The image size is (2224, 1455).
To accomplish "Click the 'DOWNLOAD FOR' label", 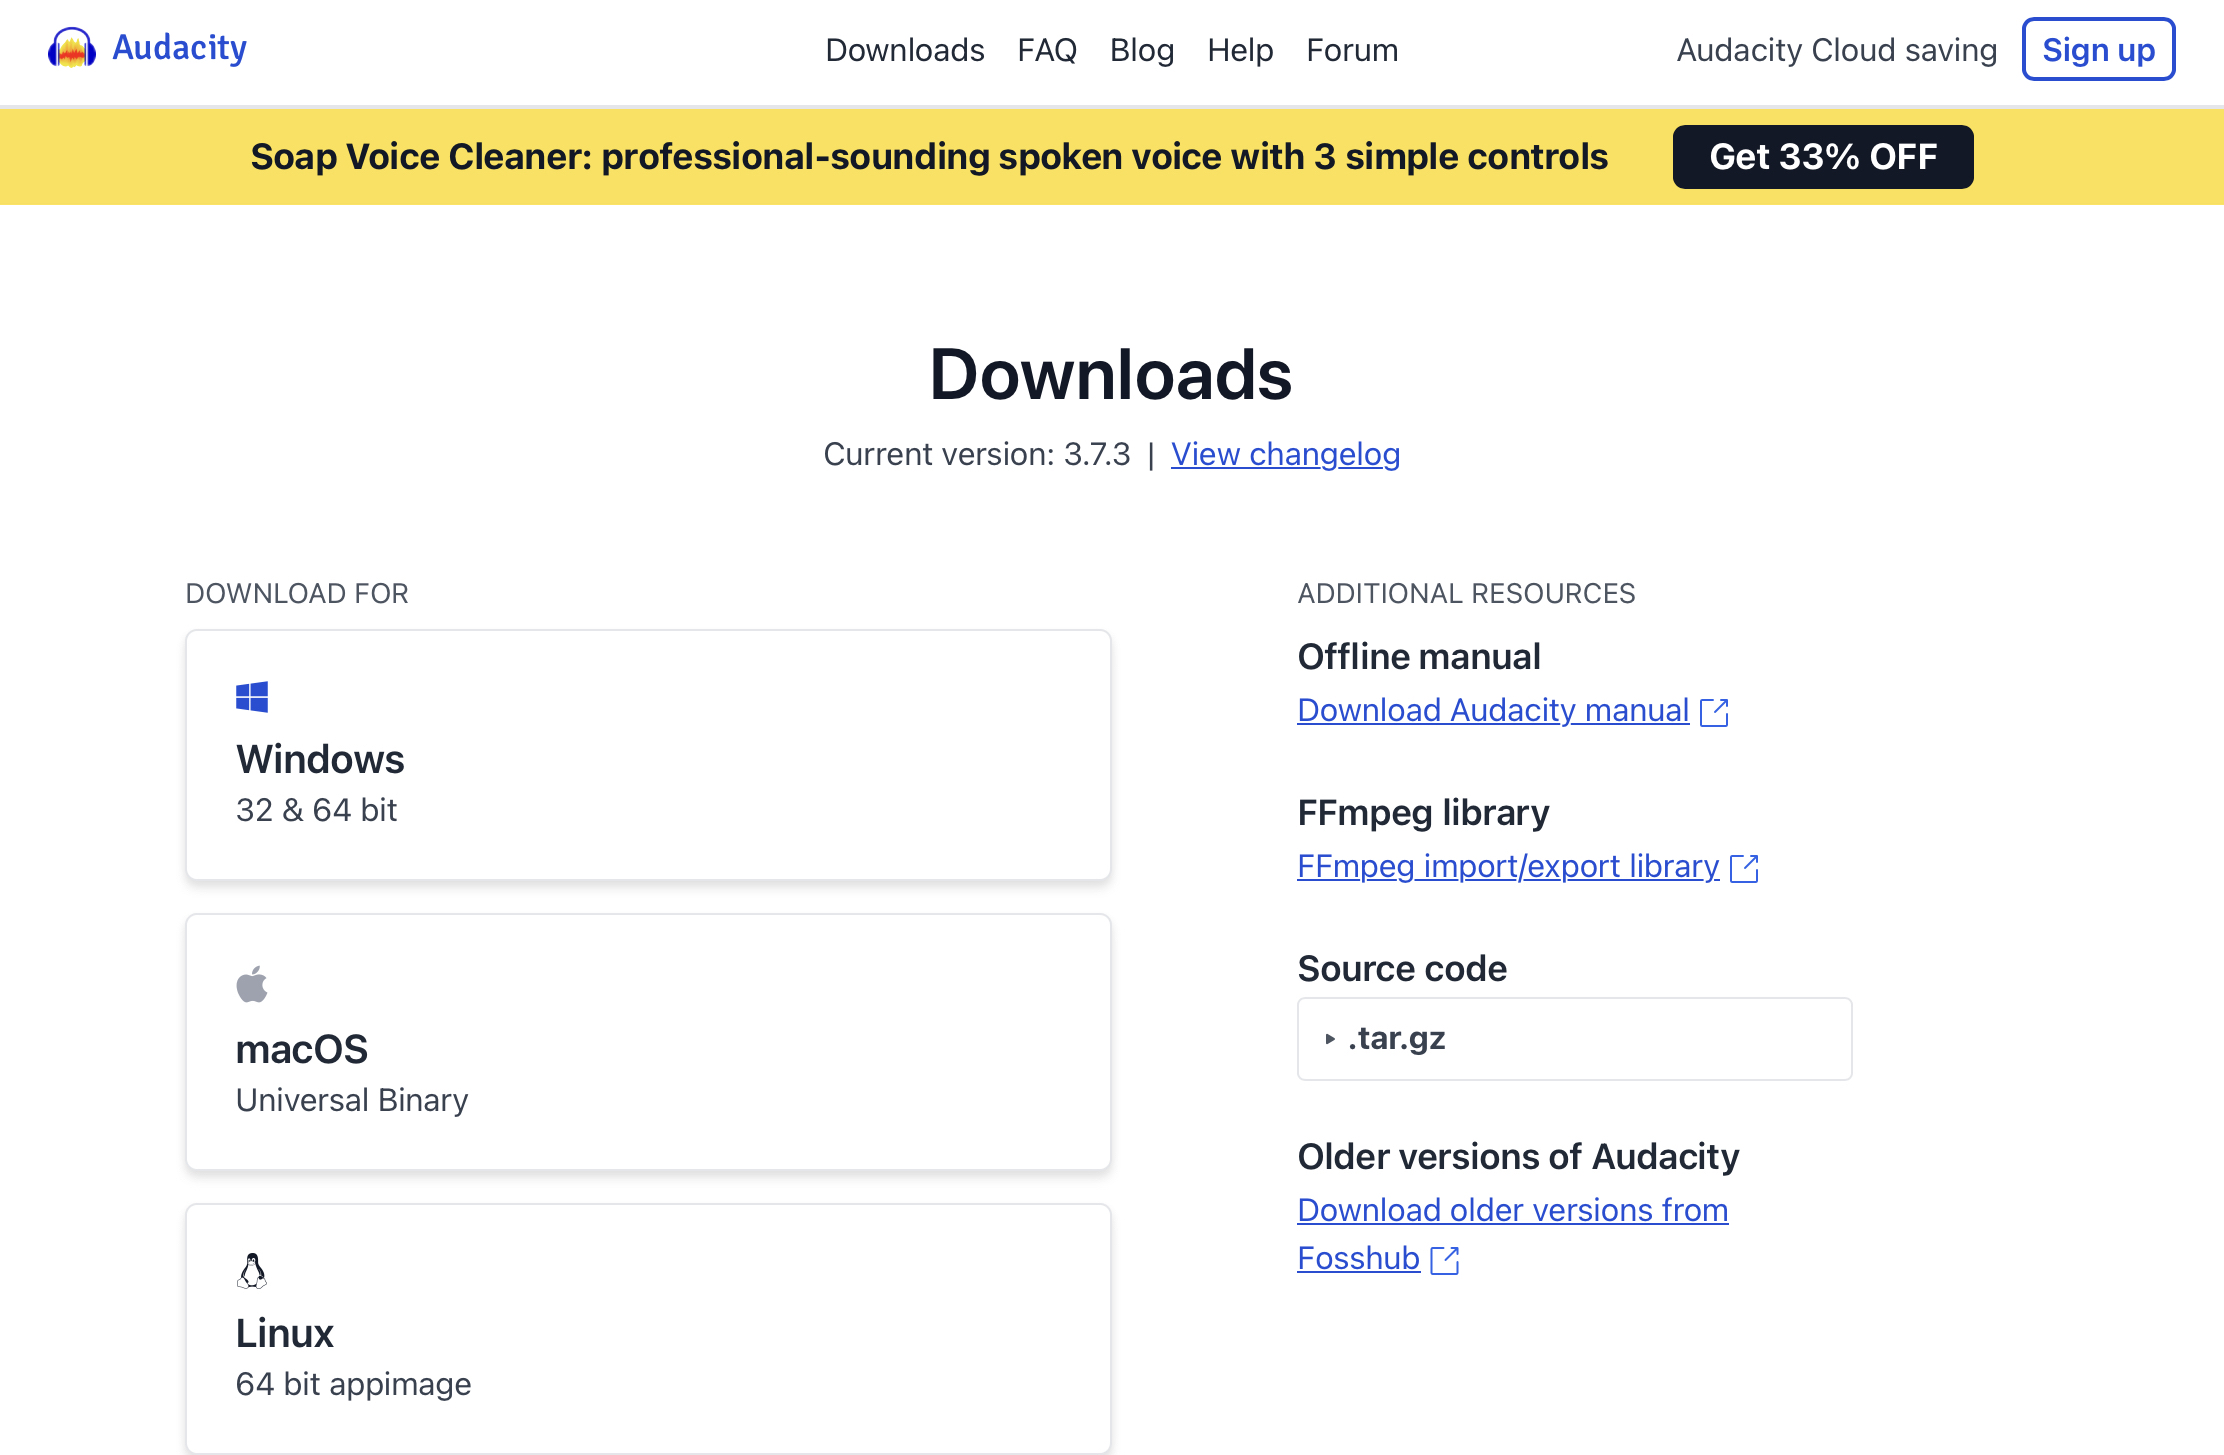I will click(297, 594).
